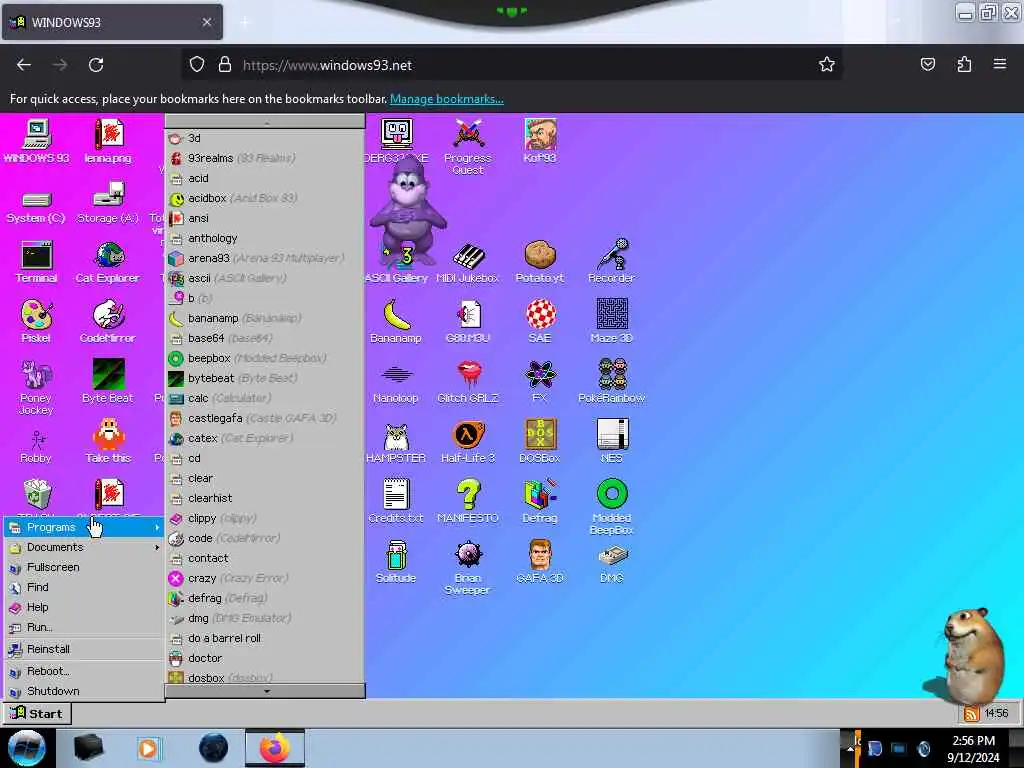Viewport: 1024px width, 768px height.
Task: Launch the Terminal desktop icon
Action: tap(36, 262)
